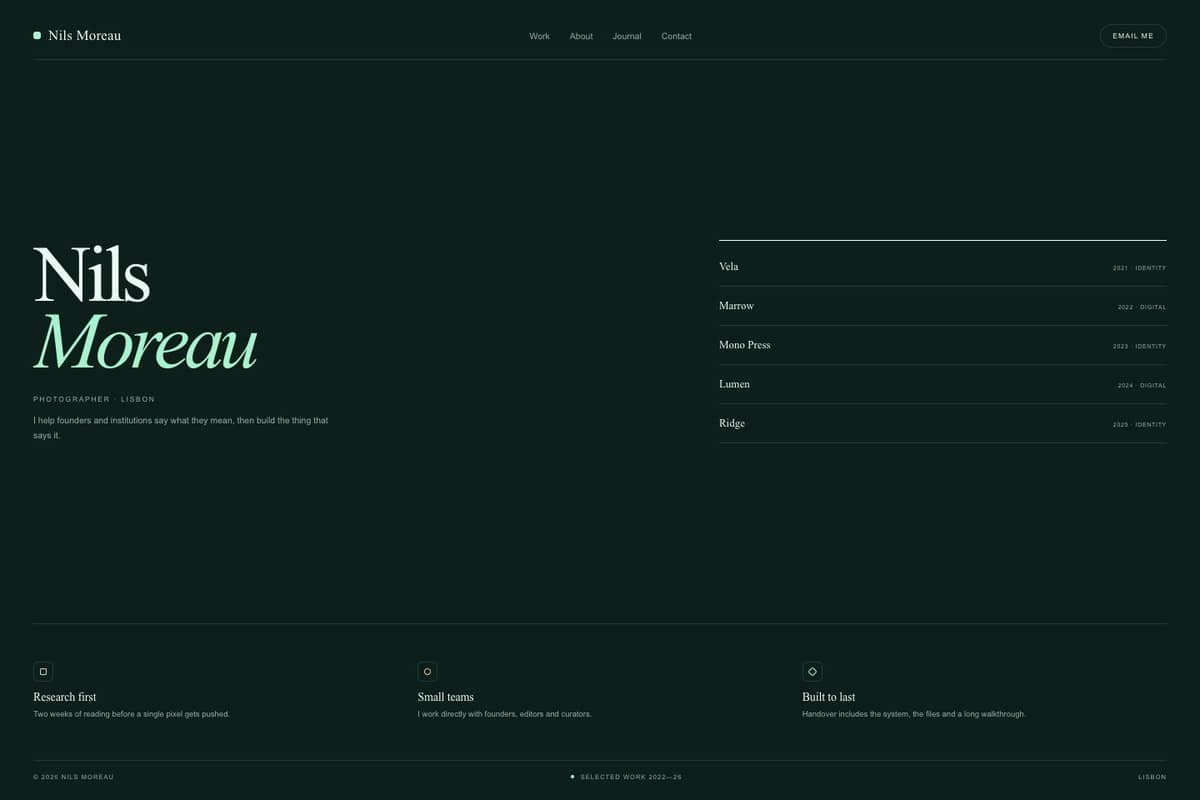Click the EMAIL ME button

click(x=1133, y=36)
